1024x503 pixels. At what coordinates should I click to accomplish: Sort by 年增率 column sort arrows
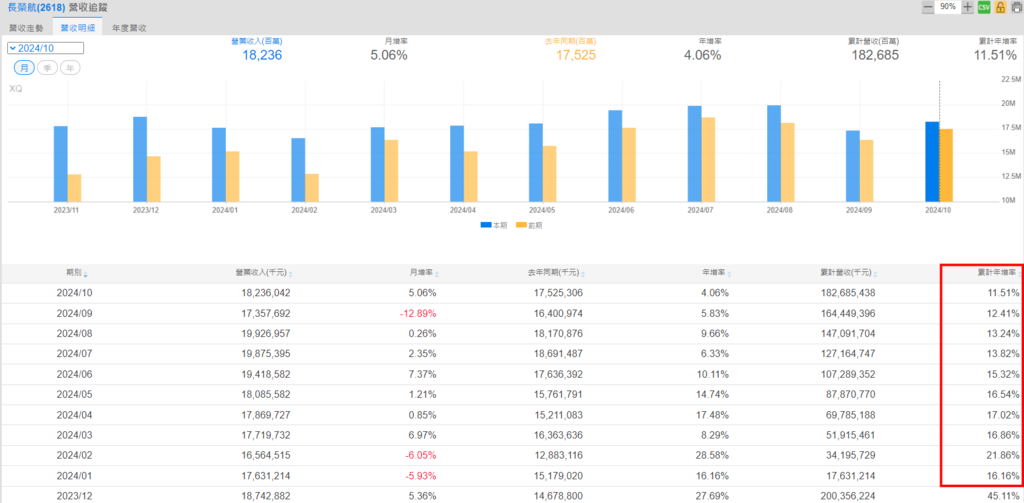[729, 274]
